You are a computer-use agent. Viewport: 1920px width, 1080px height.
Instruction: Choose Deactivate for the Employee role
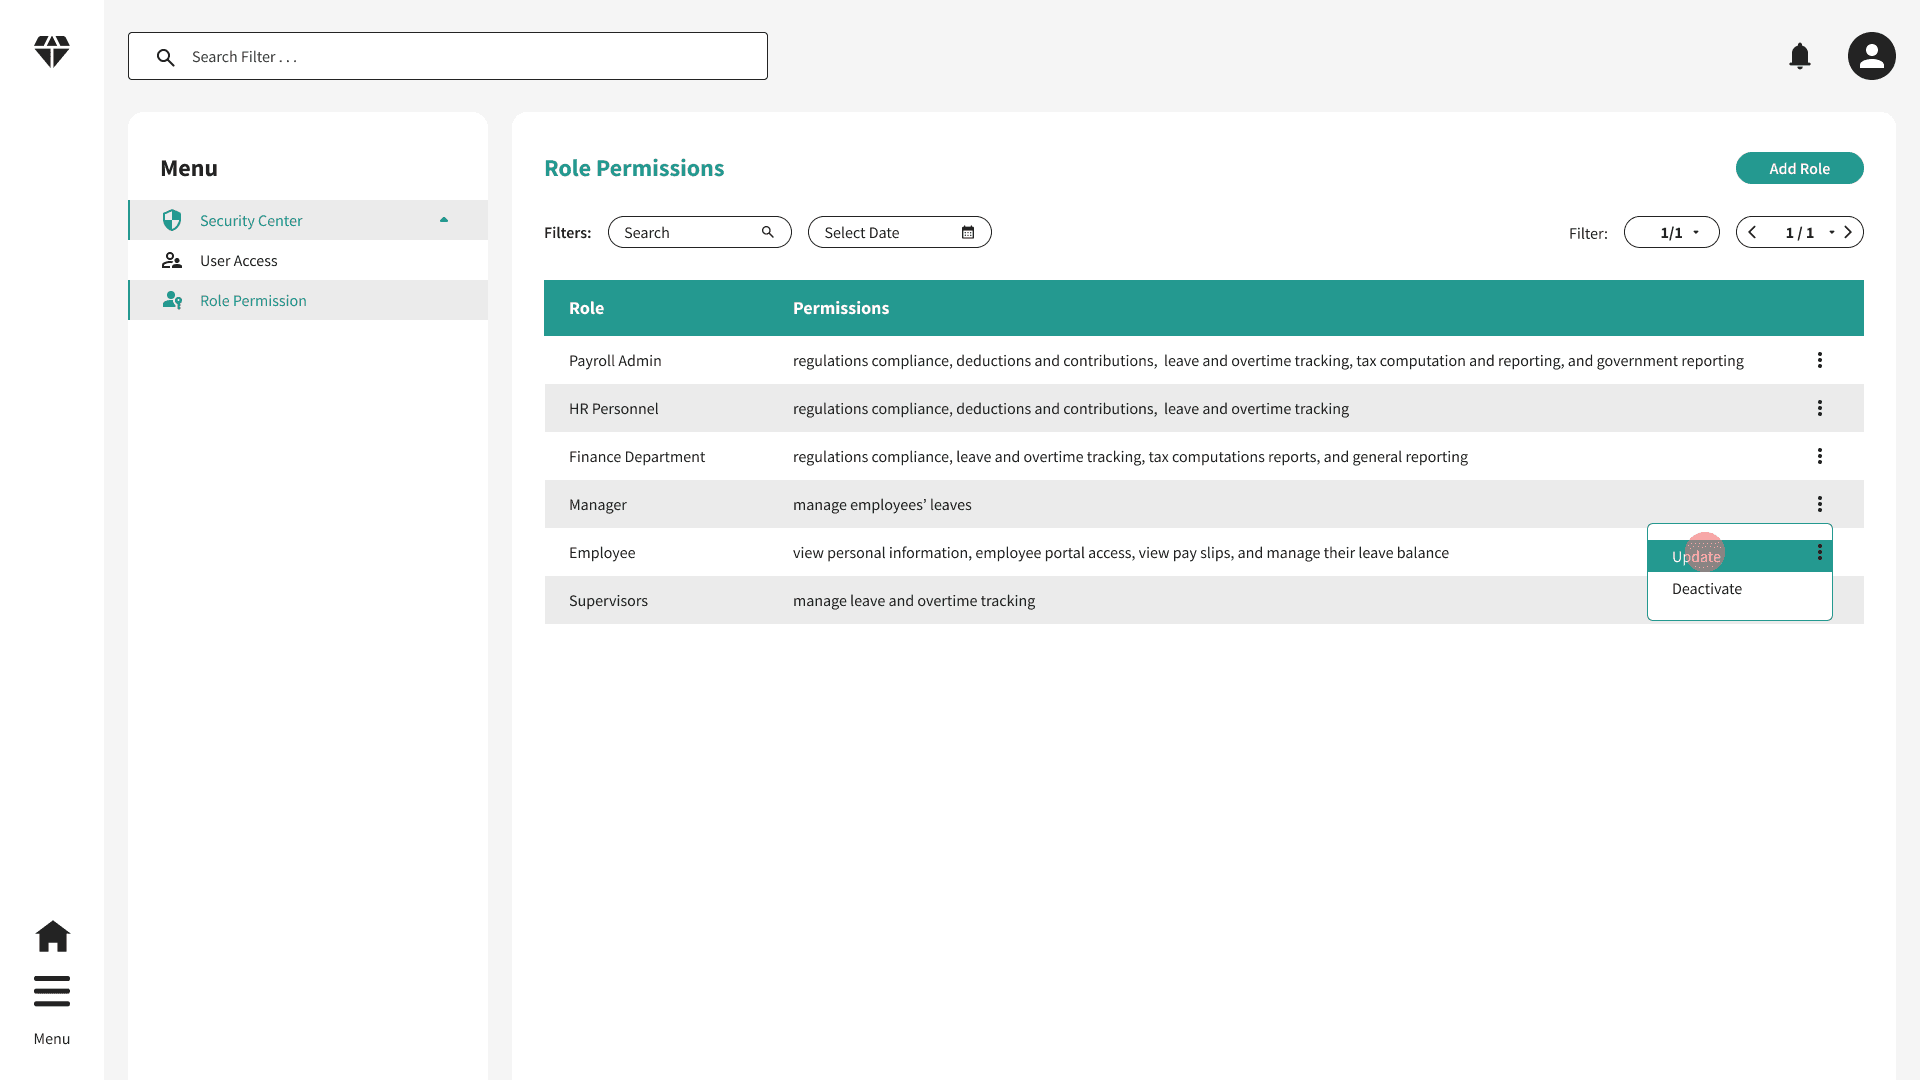coord(1706,589)
